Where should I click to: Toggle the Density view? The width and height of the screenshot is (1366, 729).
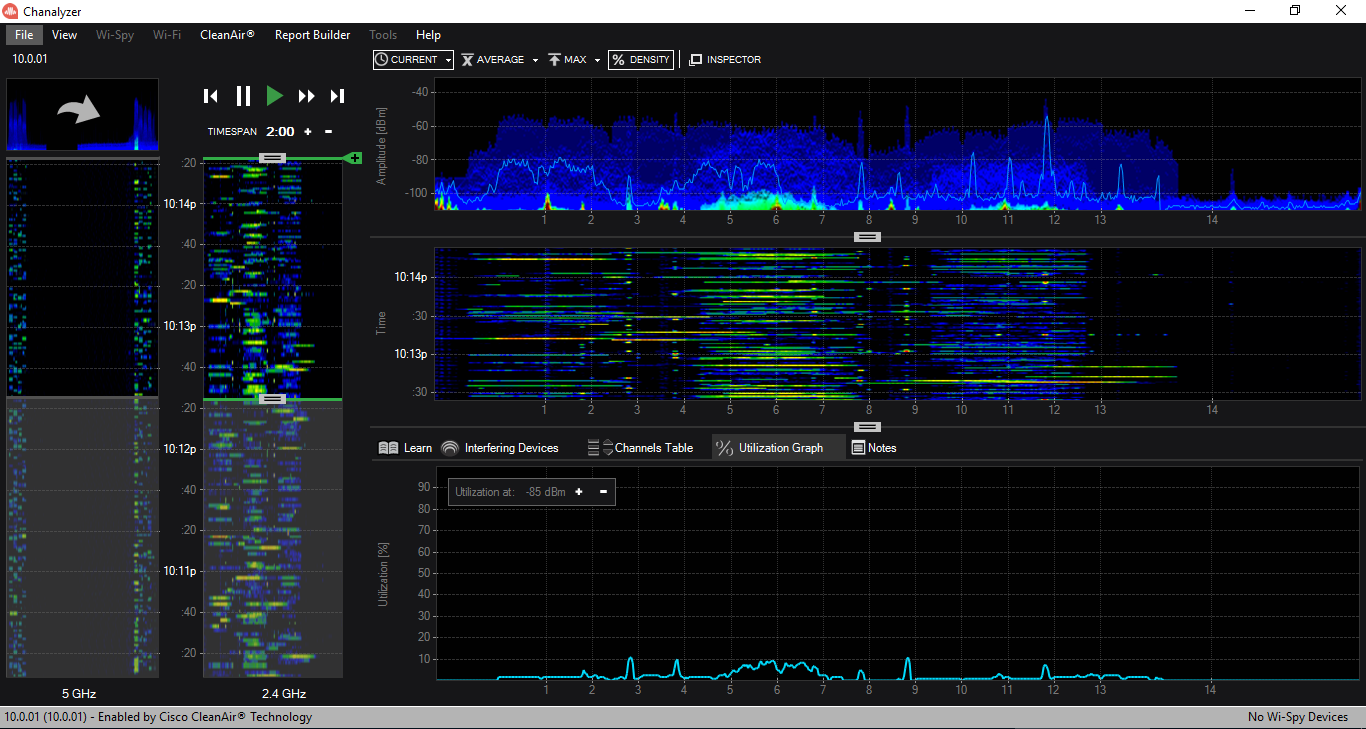coord(641,60)
